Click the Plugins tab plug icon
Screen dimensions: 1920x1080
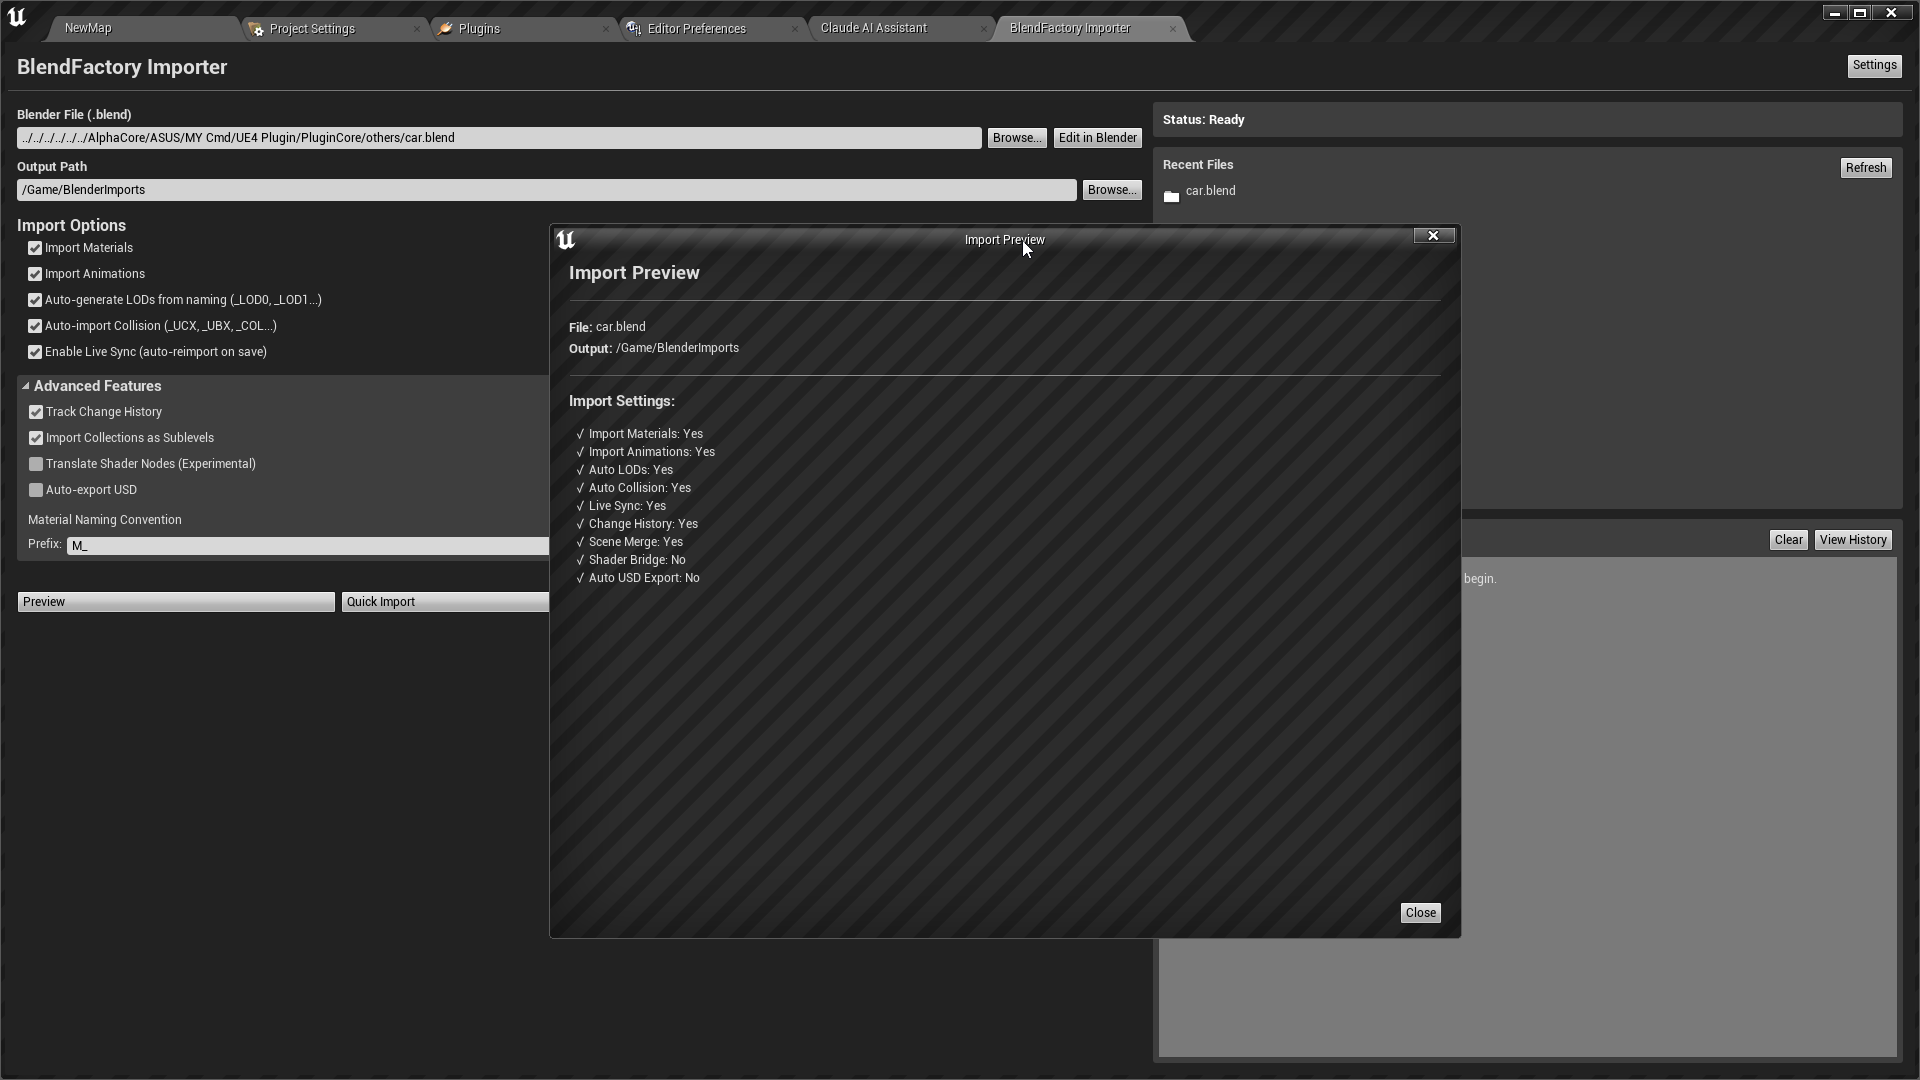[445, 29]
